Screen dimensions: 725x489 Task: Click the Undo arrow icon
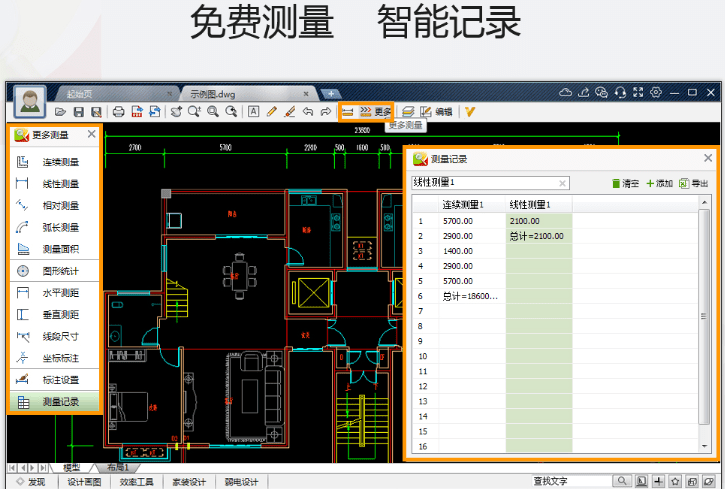click(308, 112)
